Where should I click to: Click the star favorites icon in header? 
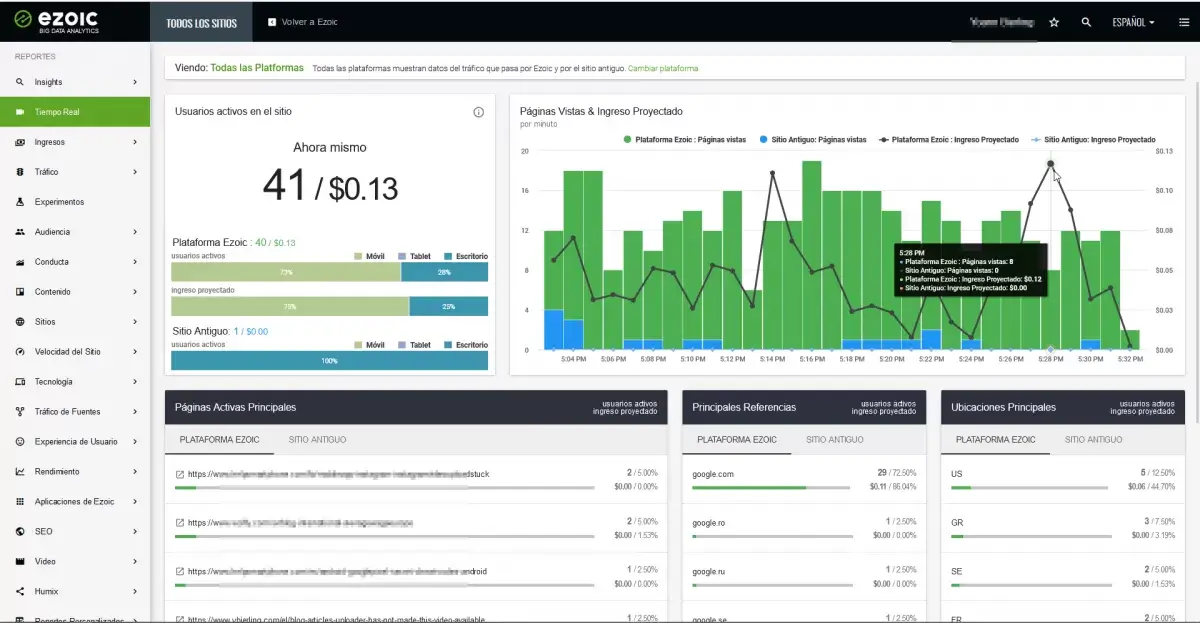[x=1053, y=22]
